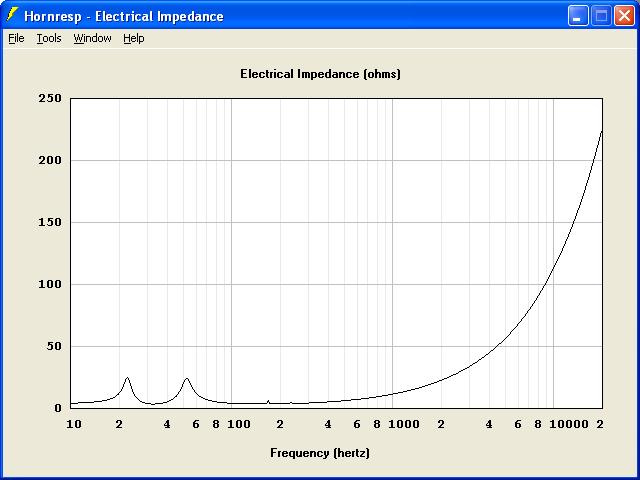Click the Frequency (hertz) axis label
Screen dimensions: 640x480
(320, 453)
